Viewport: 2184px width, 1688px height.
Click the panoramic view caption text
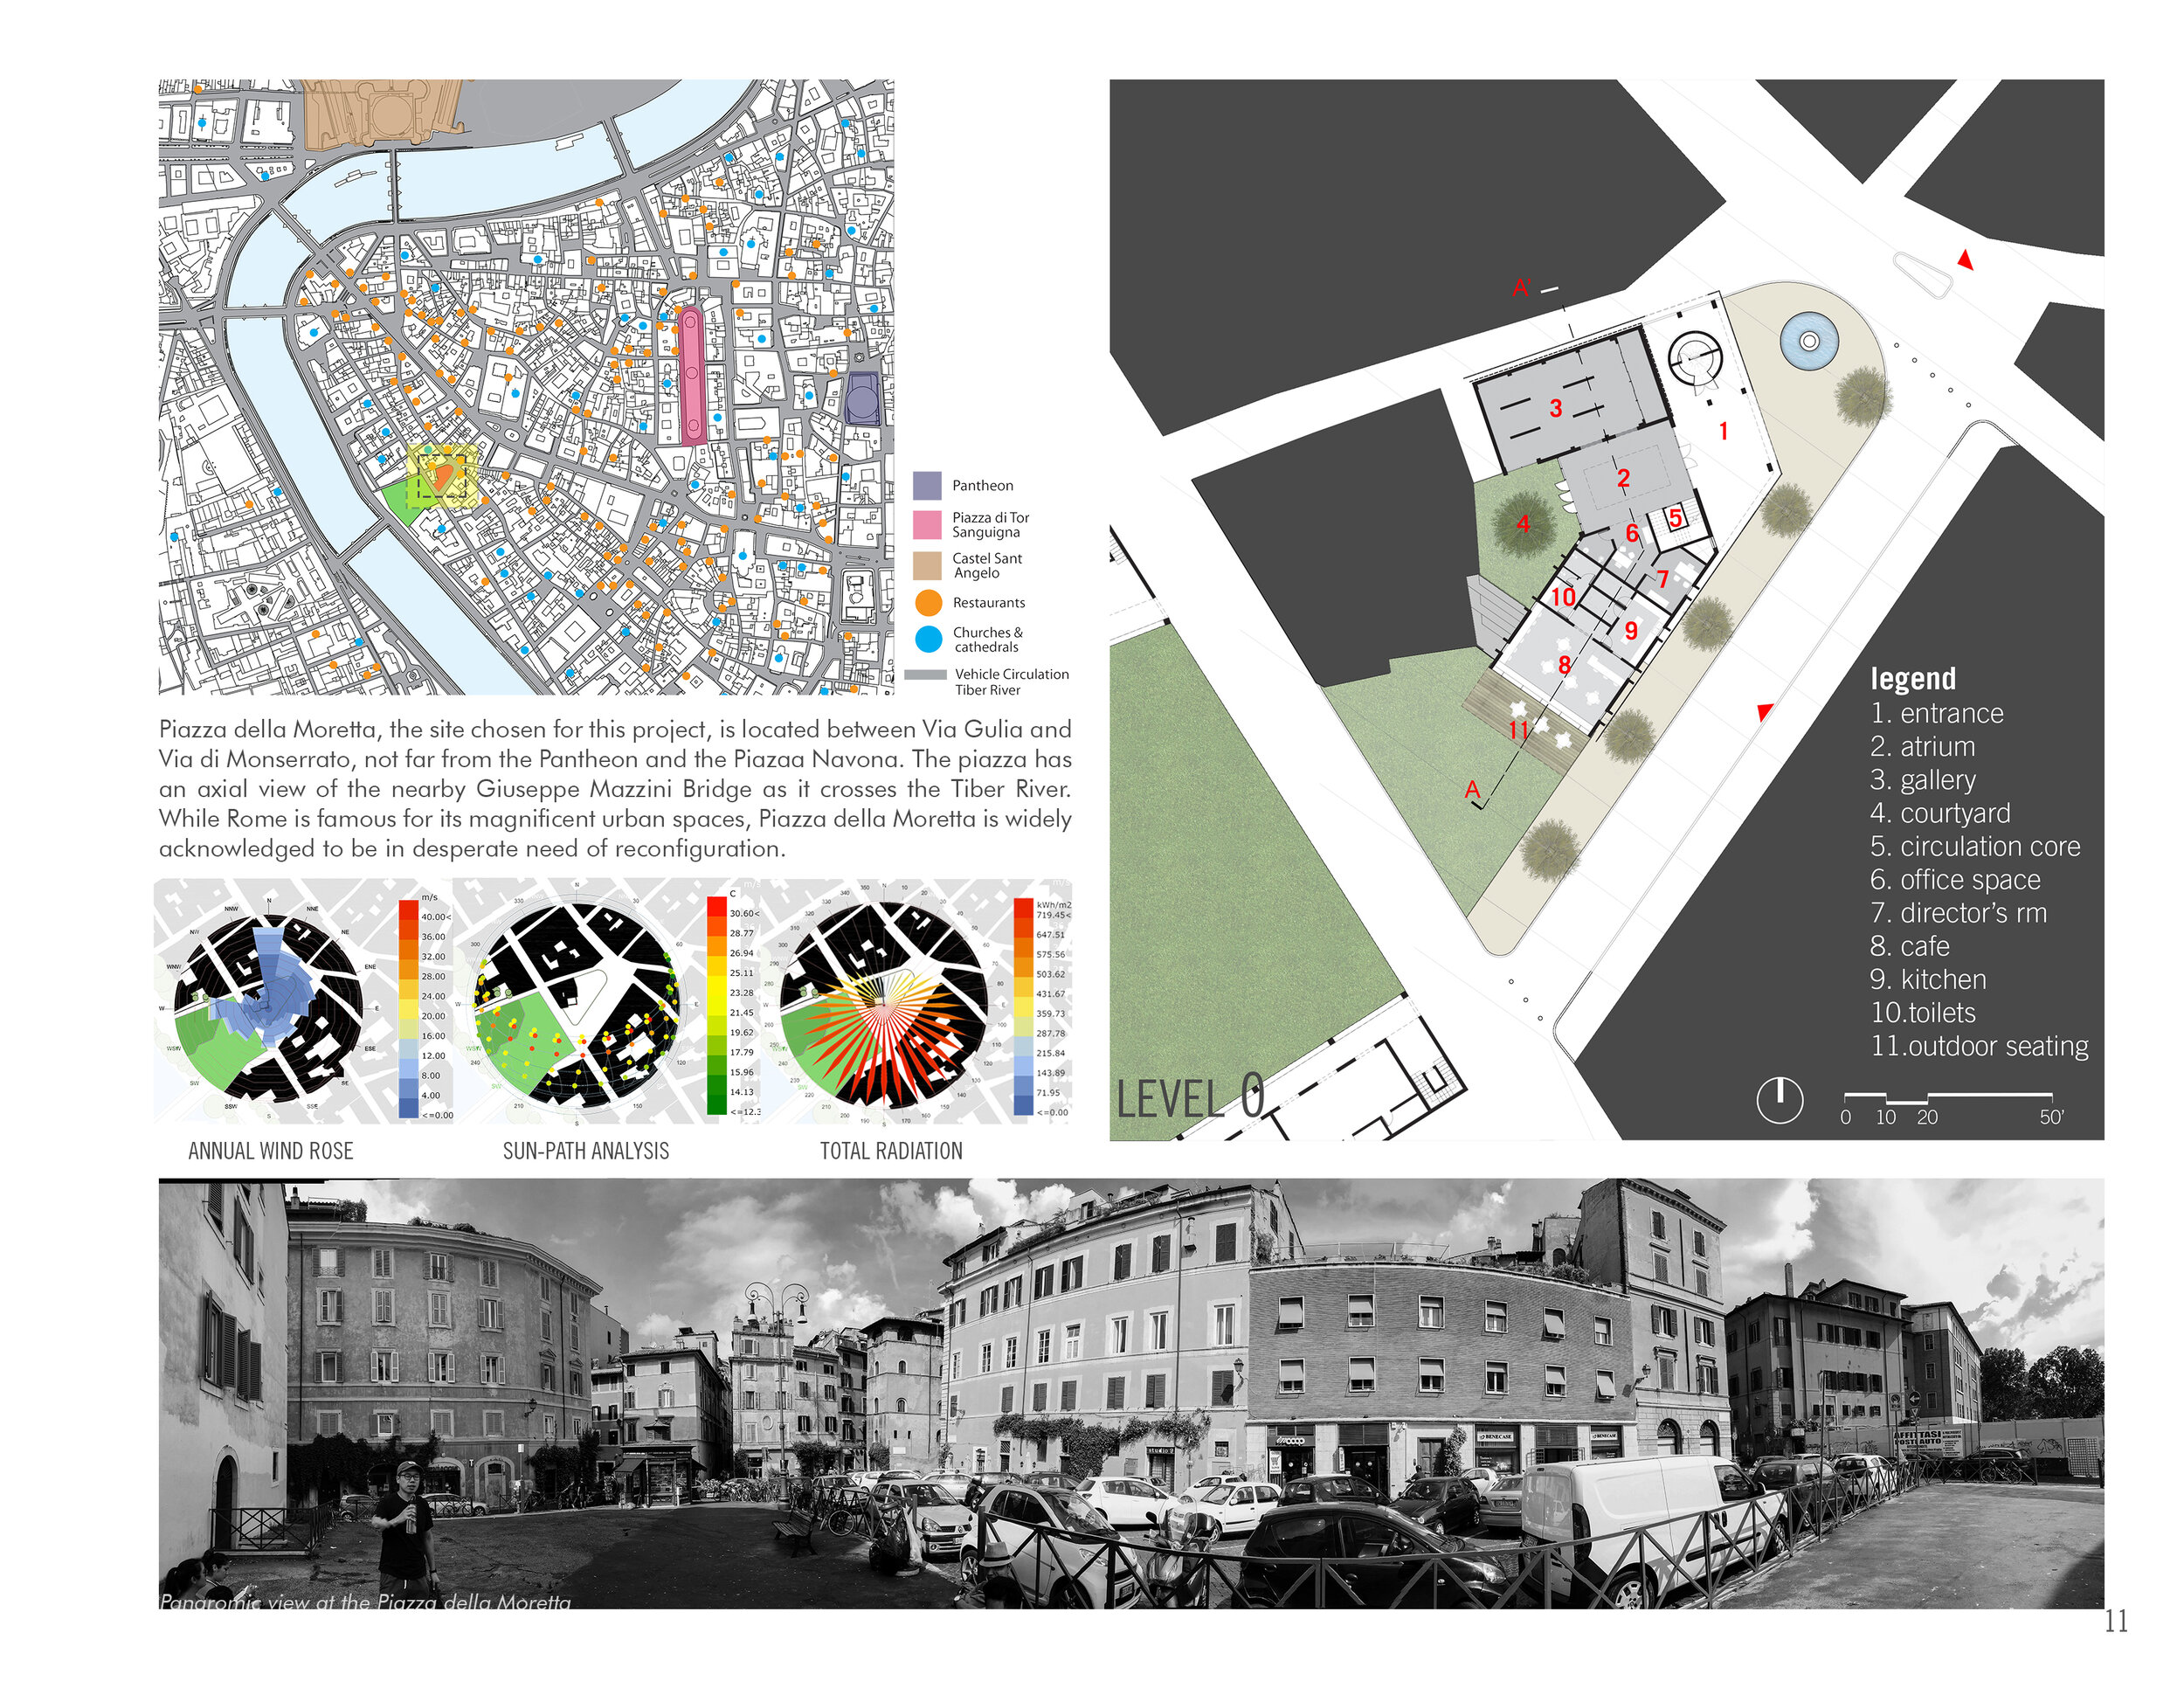366,1602
